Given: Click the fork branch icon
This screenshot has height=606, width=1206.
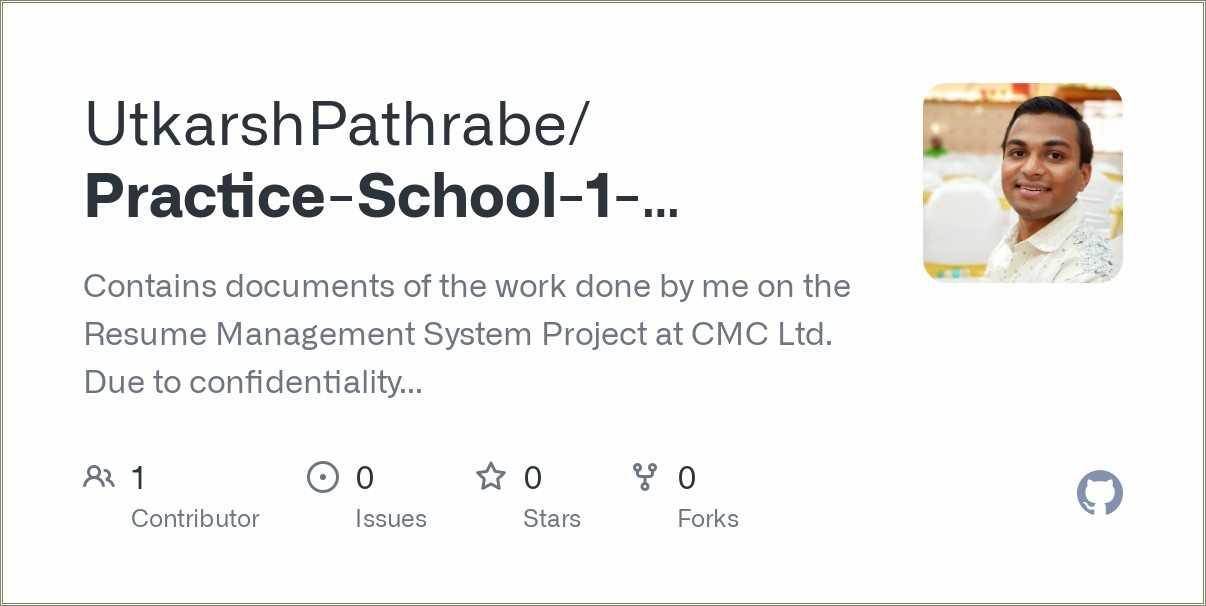Looking at the screenshot, I should pos(645,477).
